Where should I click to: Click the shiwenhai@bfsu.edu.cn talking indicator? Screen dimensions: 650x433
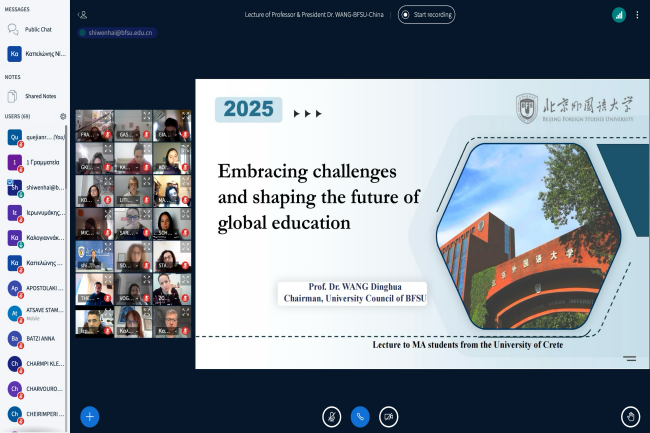coord(117,33)
